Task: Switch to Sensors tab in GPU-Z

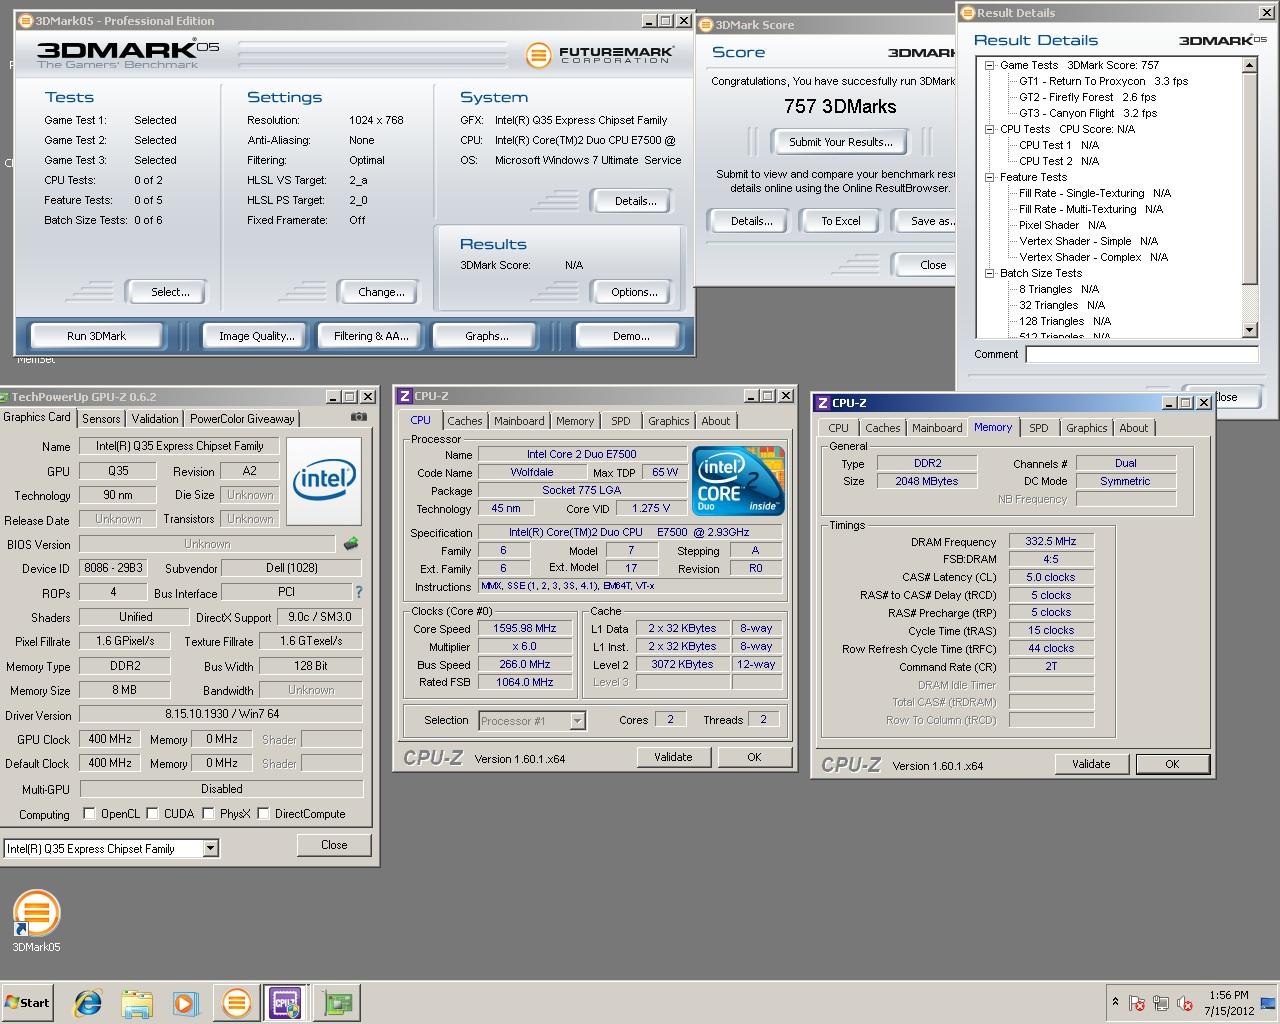Action: coord(101,419)
